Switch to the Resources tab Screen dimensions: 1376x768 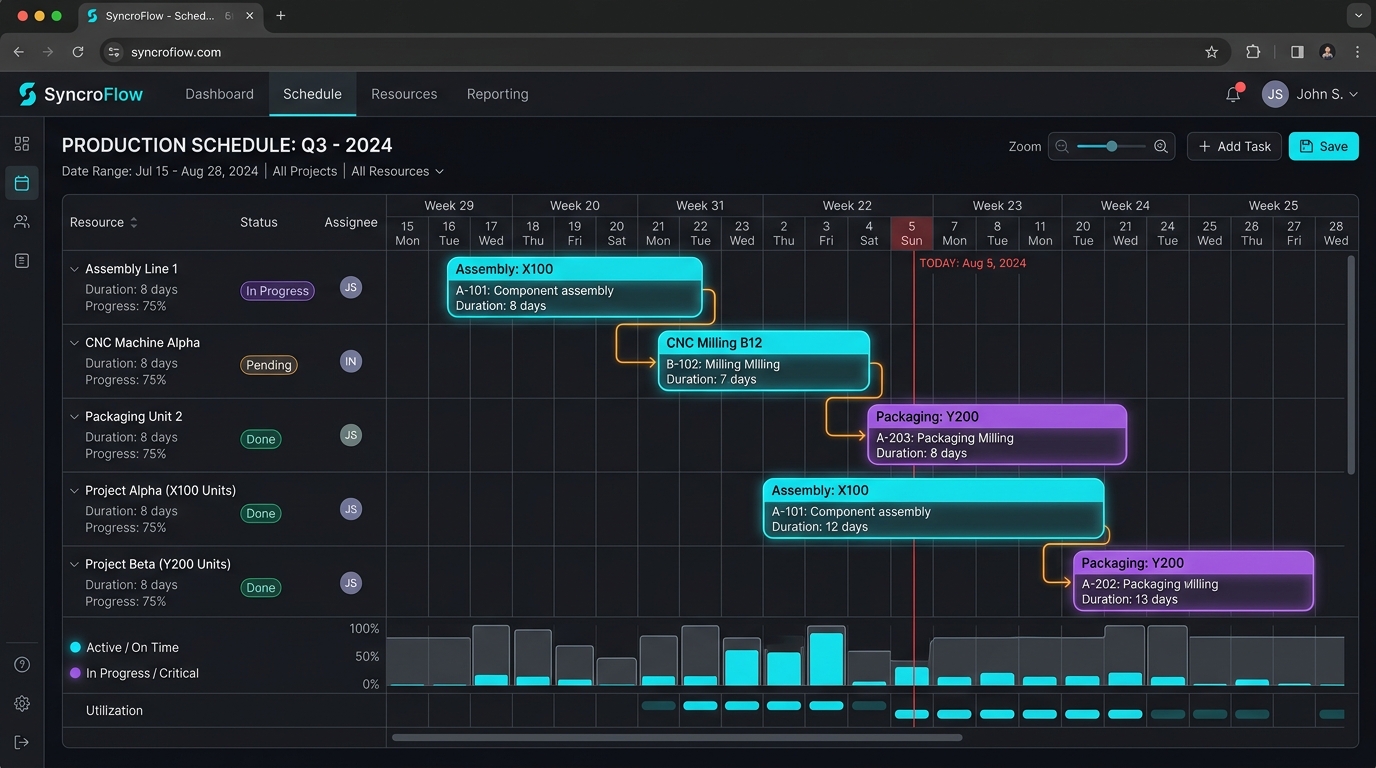click(x=404, y=94)
